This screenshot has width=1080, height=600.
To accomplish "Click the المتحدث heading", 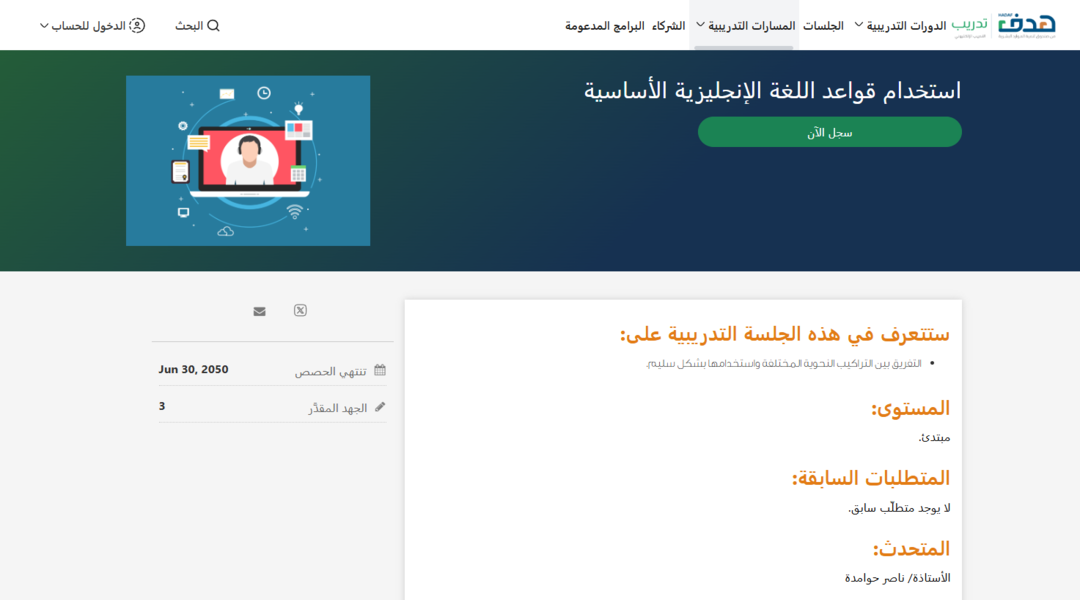I will [x=911, y=549].
